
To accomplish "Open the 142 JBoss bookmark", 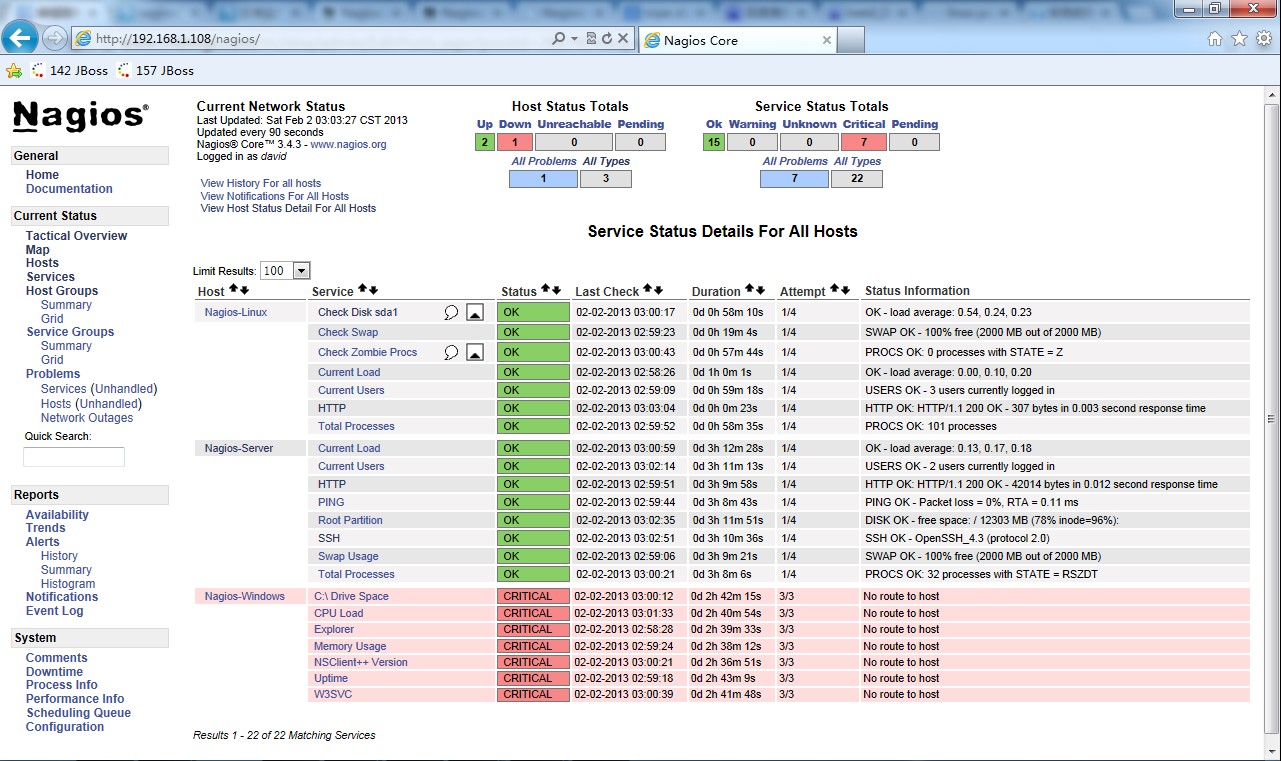I will coord(70,71).
